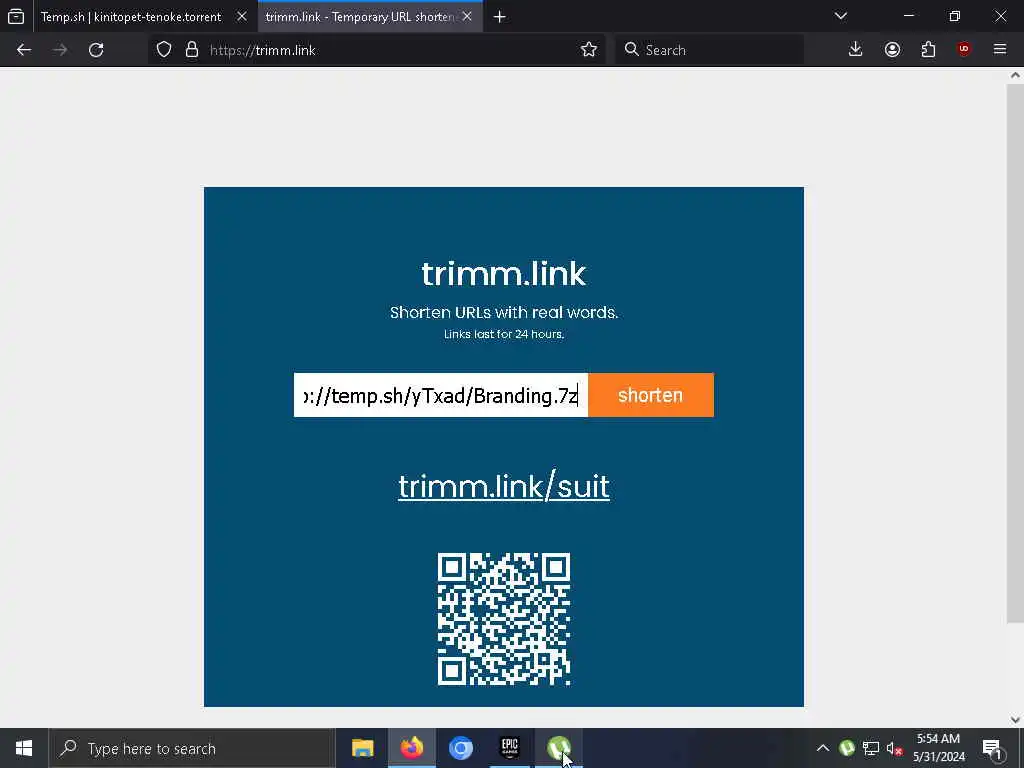Open the Firefox account menu
Viewport: 1024px width, 768px height.
coord(892,50)
